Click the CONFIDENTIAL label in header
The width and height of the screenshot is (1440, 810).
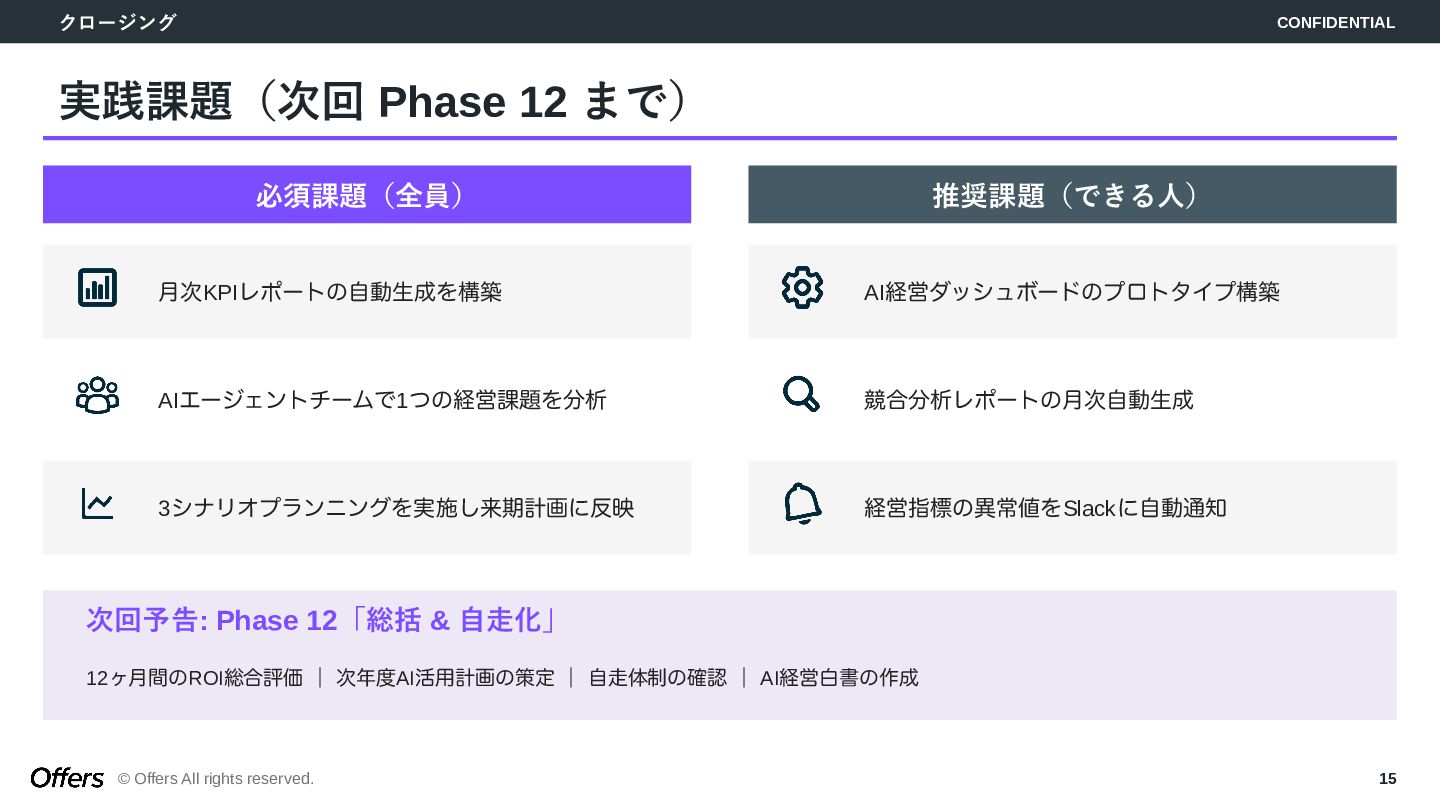1335,22
